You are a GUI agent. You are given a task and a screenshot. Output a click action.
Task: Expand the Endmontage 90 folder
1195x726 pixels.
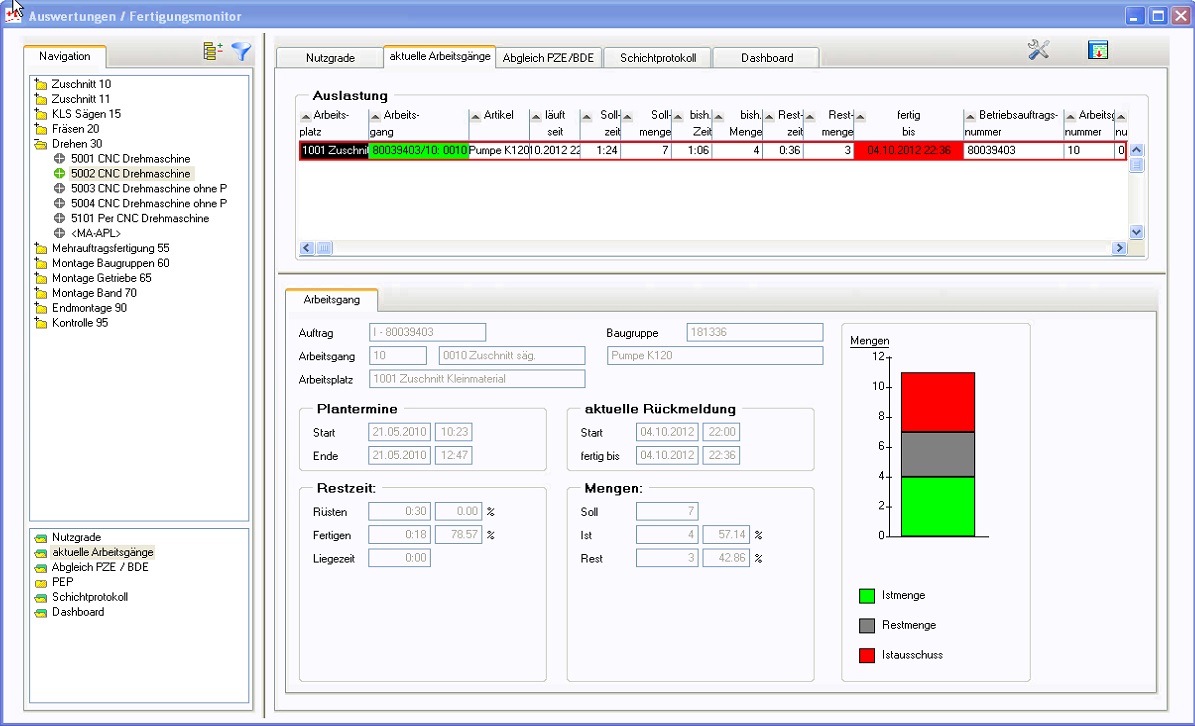pos(41,308)
